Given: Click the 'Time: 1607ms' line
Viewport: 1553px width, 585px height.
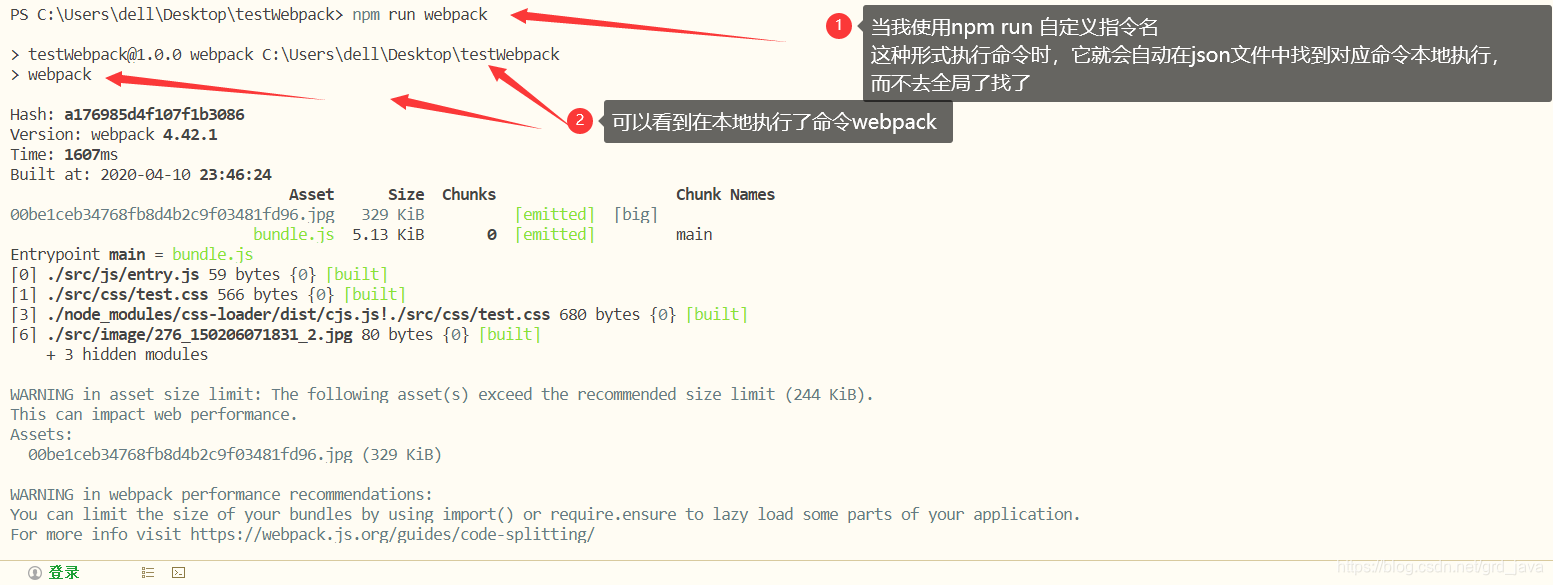Looking at the screenshot, I should coord(64,154).
